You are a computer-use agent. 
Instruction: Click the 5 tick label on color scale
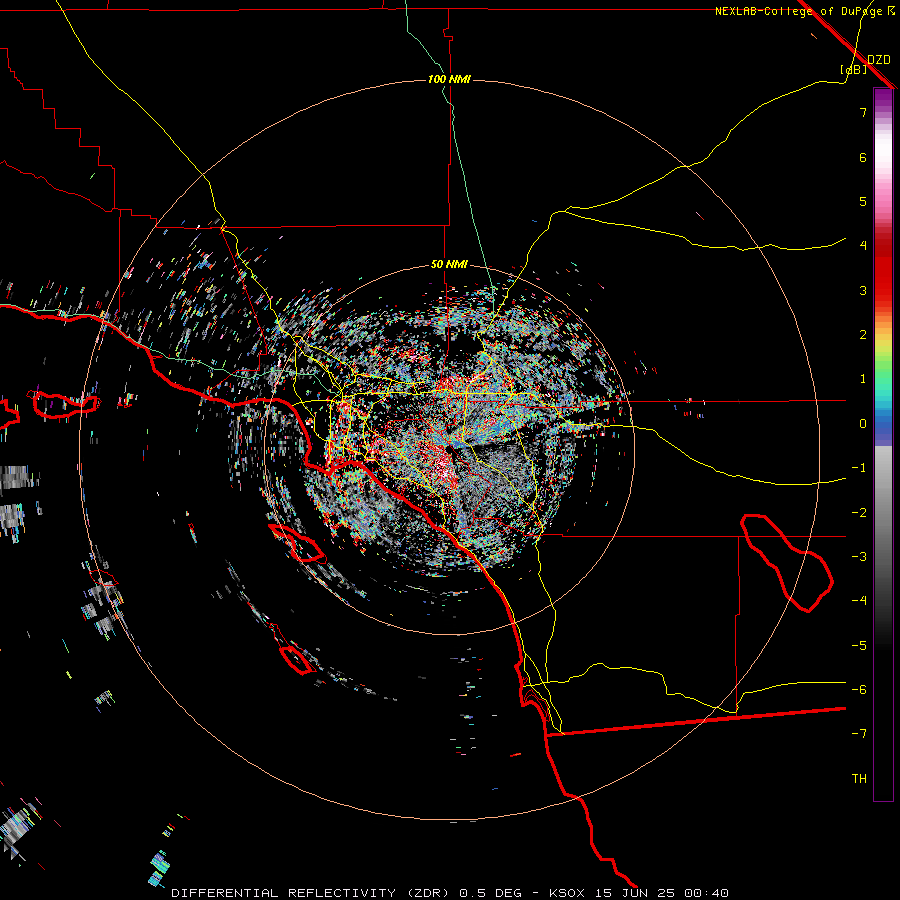(863, 201)
